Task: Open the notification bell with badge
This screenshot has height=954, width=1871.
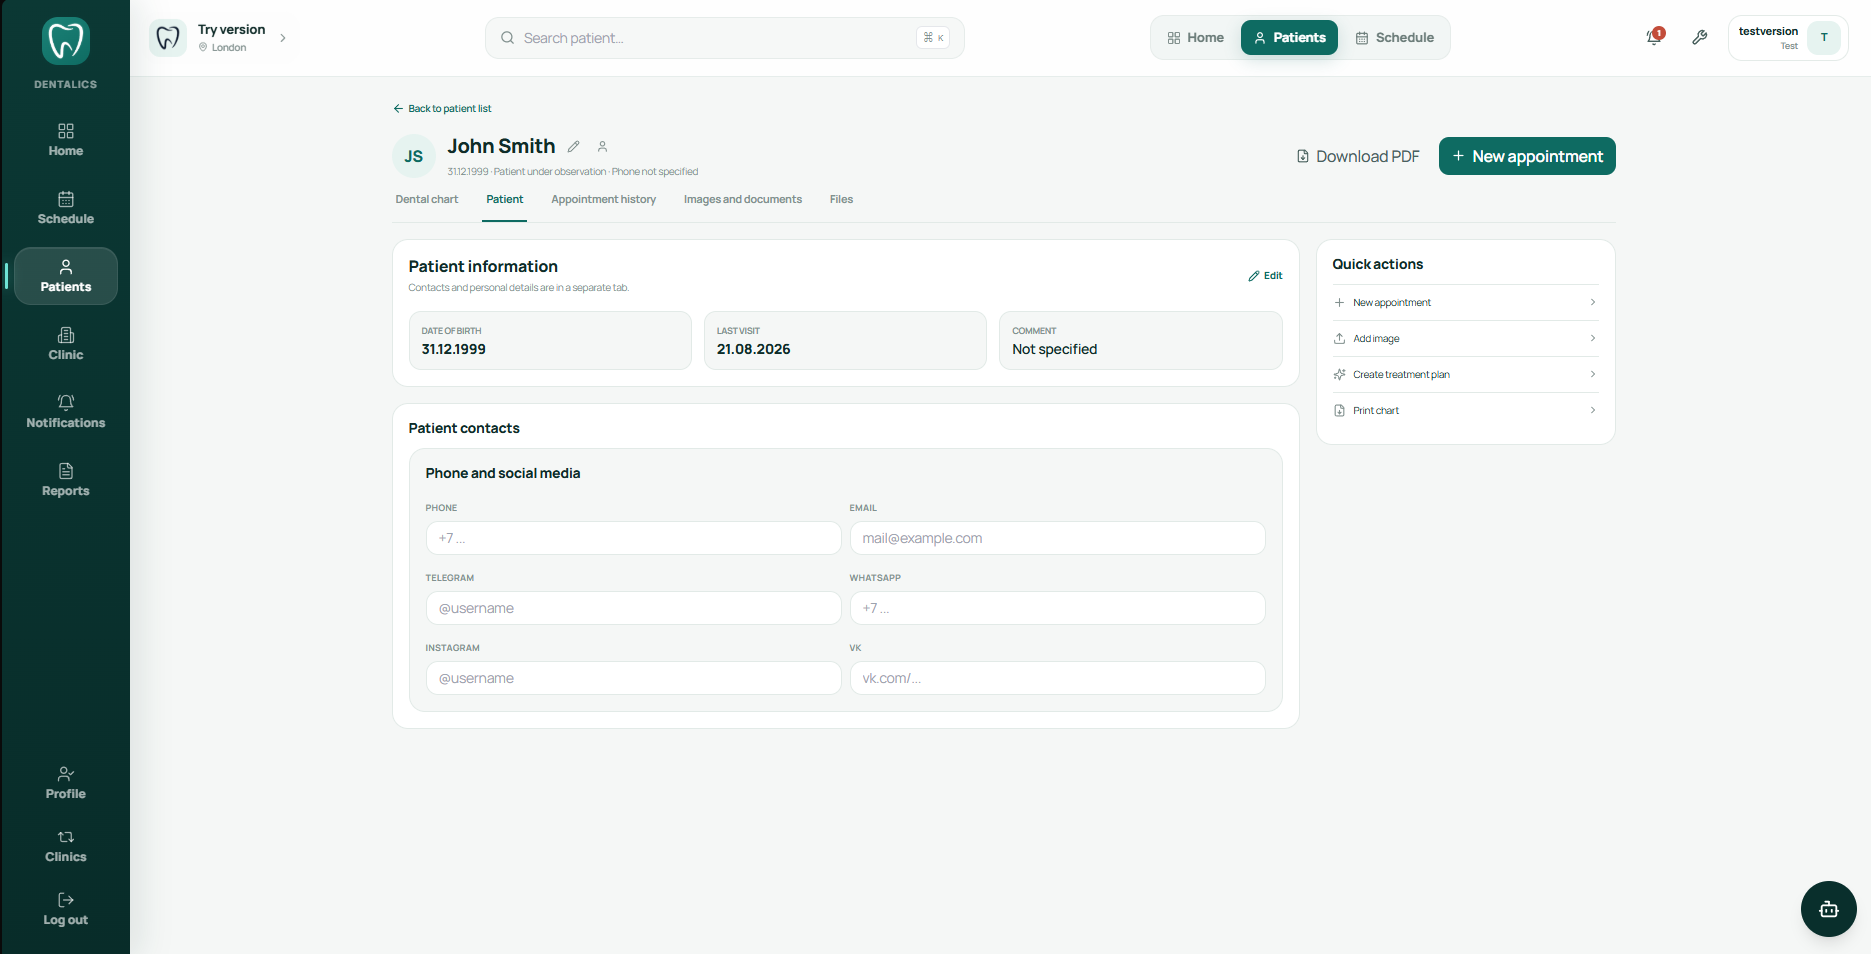Action: (x=1655, y=37)
